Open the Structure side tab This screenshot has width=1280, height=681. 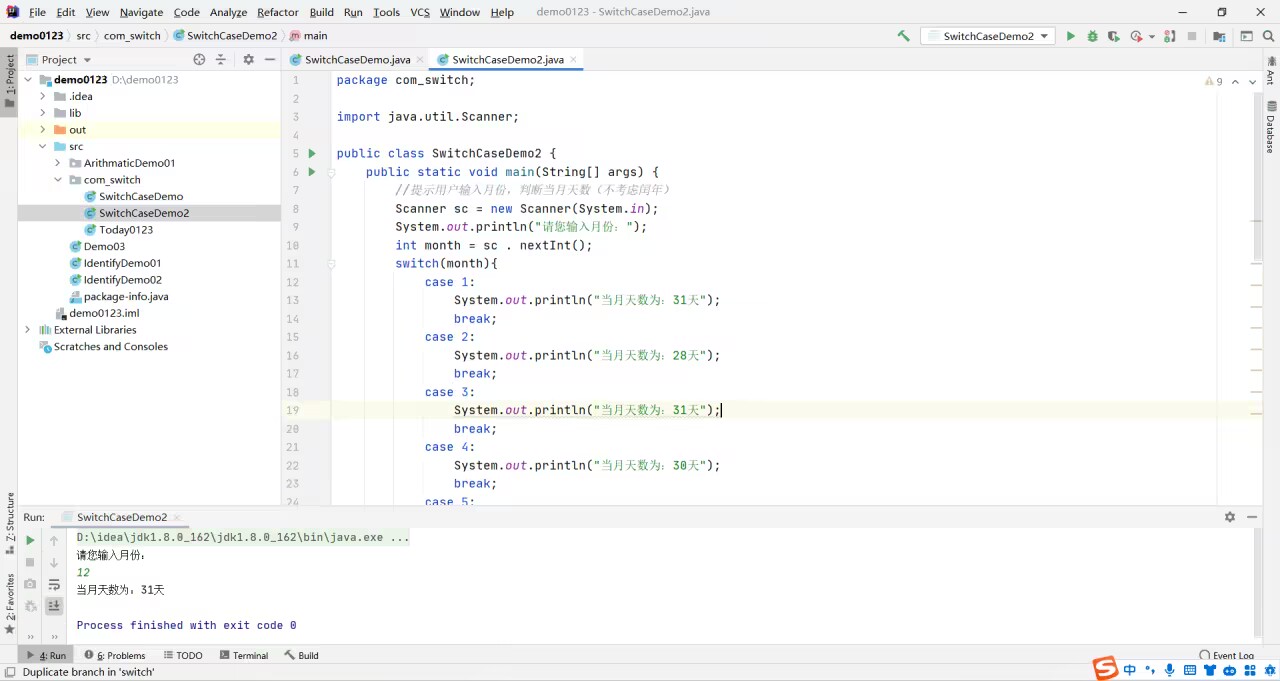[x=10, y=523]
